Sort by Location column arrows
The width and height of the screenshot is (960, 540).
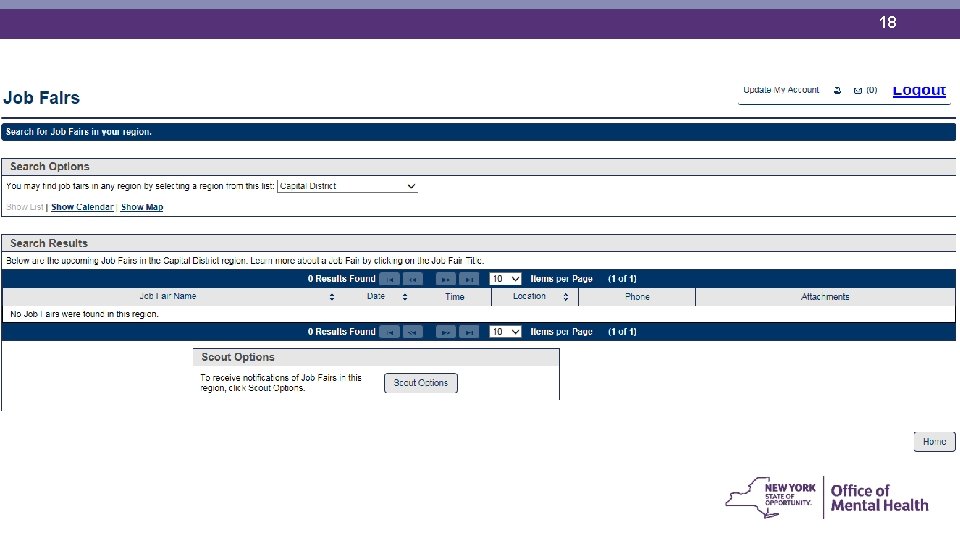pos(566,297)
